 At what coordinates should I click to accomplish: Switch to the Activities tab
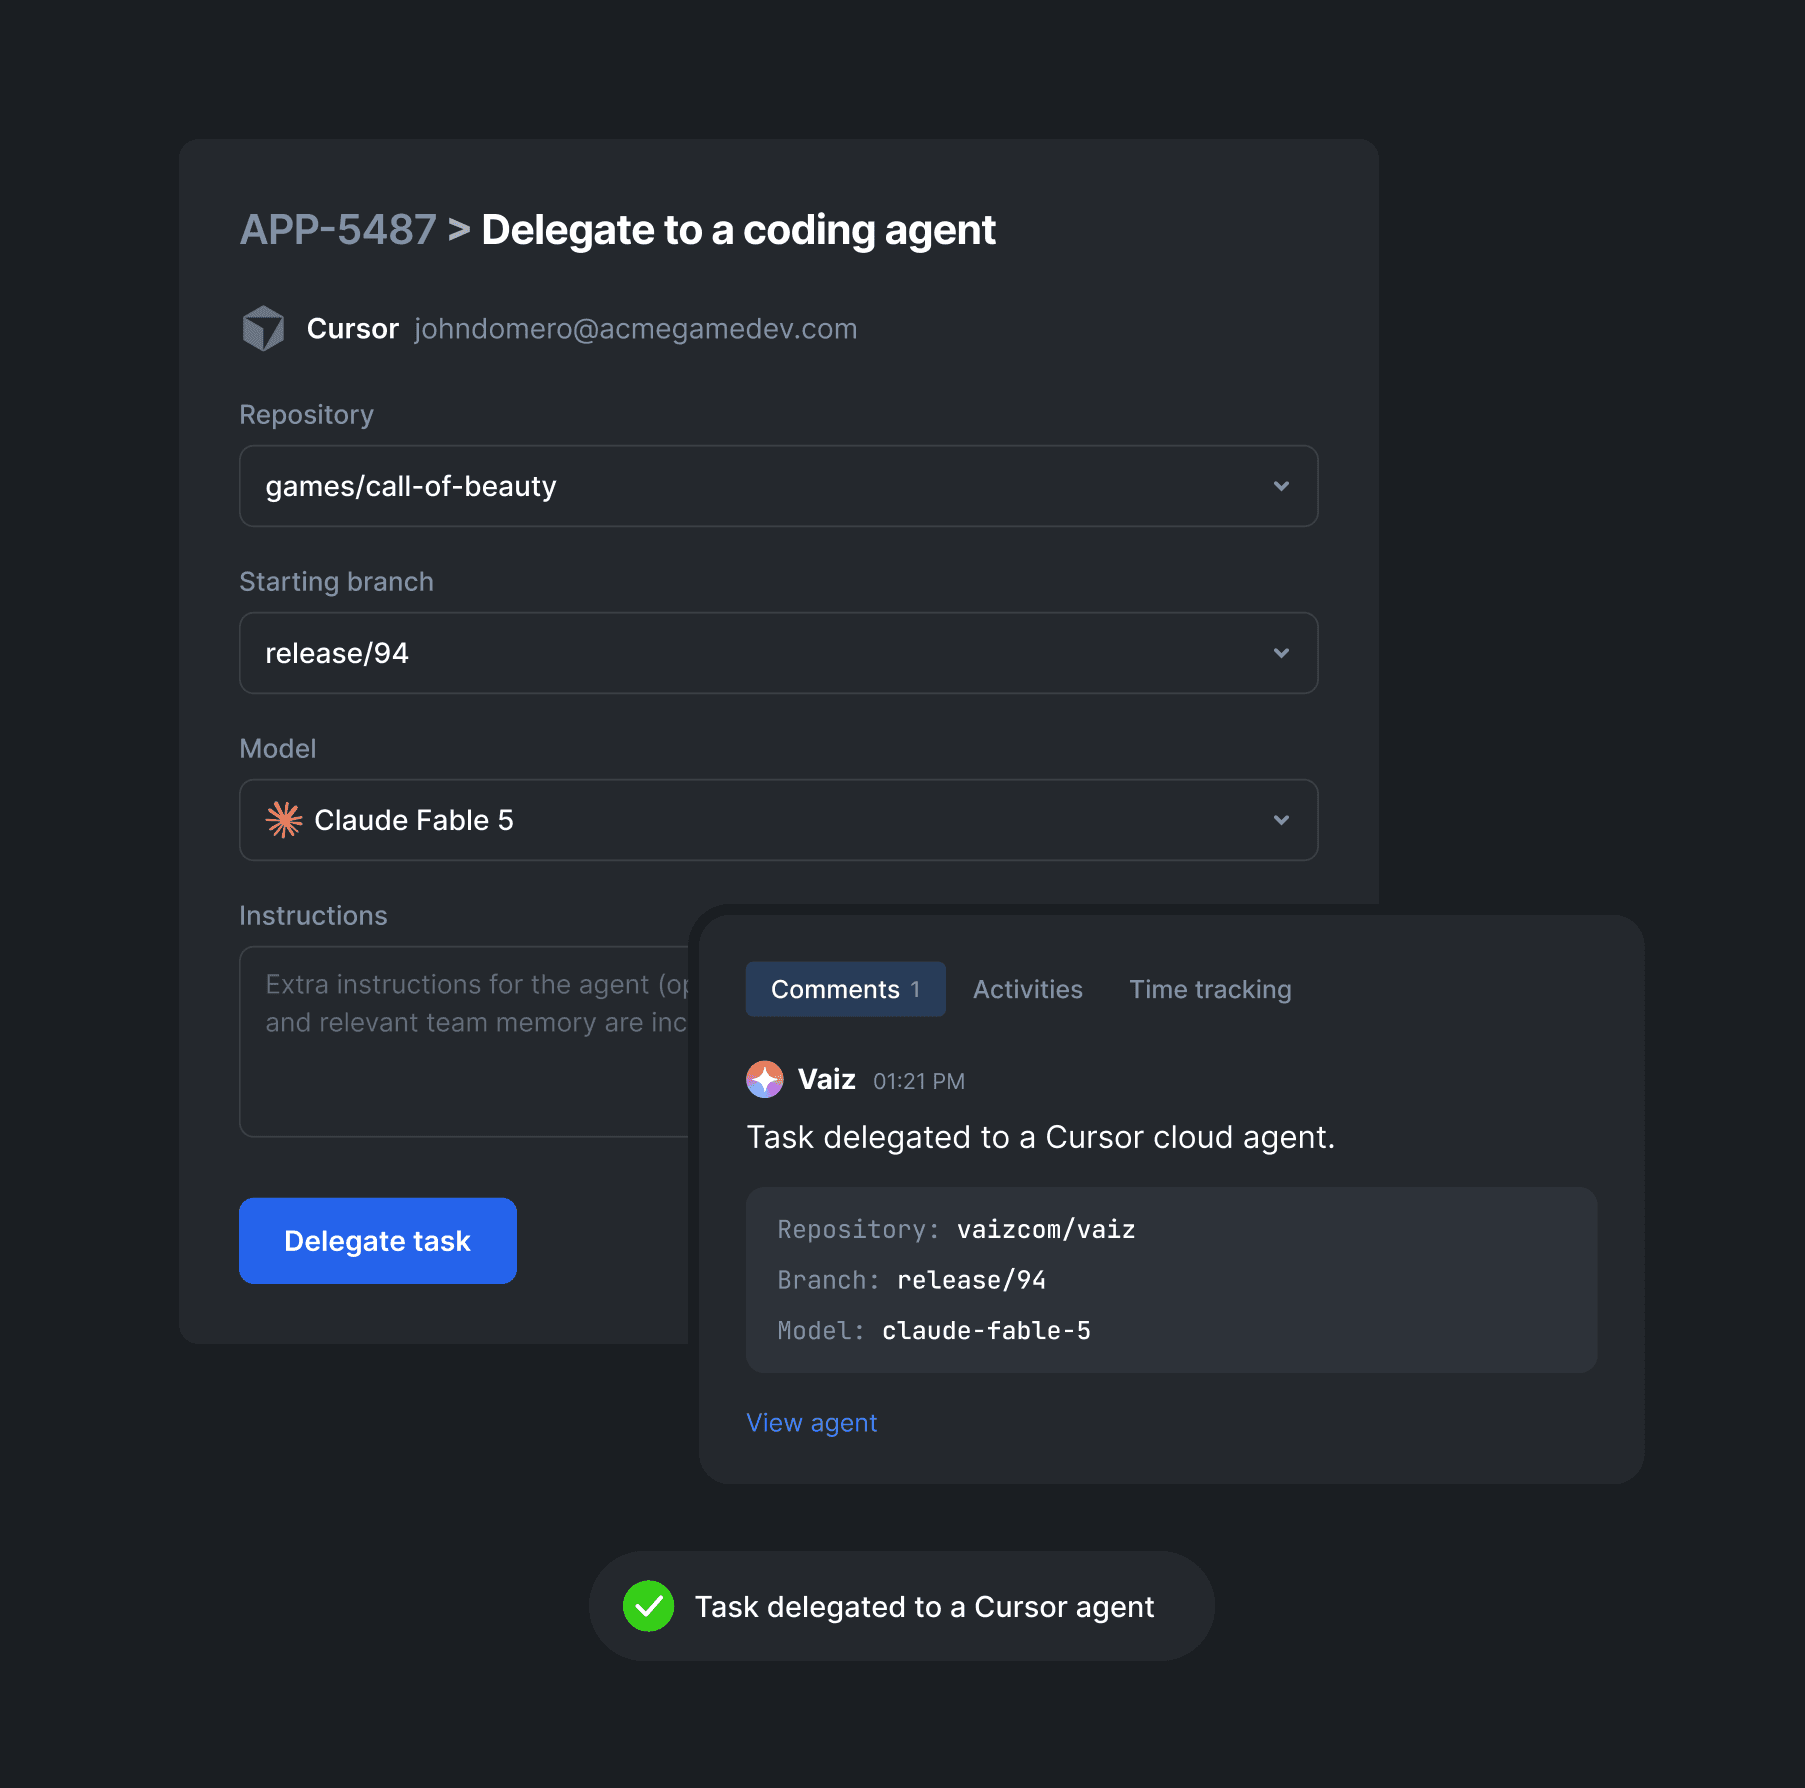click(1028, 989)
